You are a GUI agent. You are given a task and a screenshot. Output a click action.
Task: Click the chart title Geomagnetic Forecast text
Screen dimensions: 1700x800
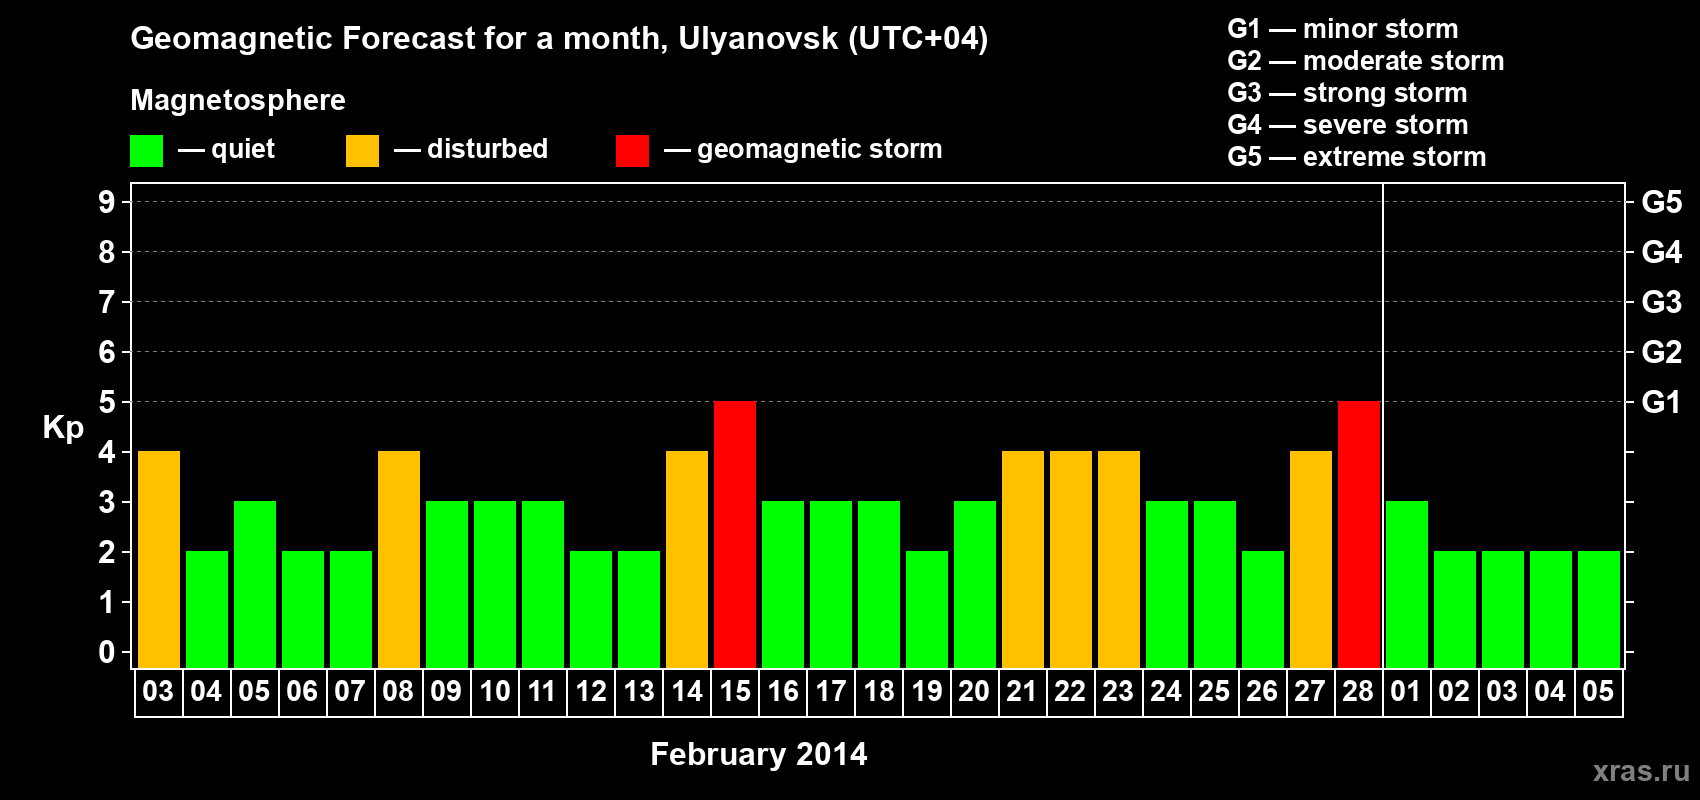click(559, 39)
